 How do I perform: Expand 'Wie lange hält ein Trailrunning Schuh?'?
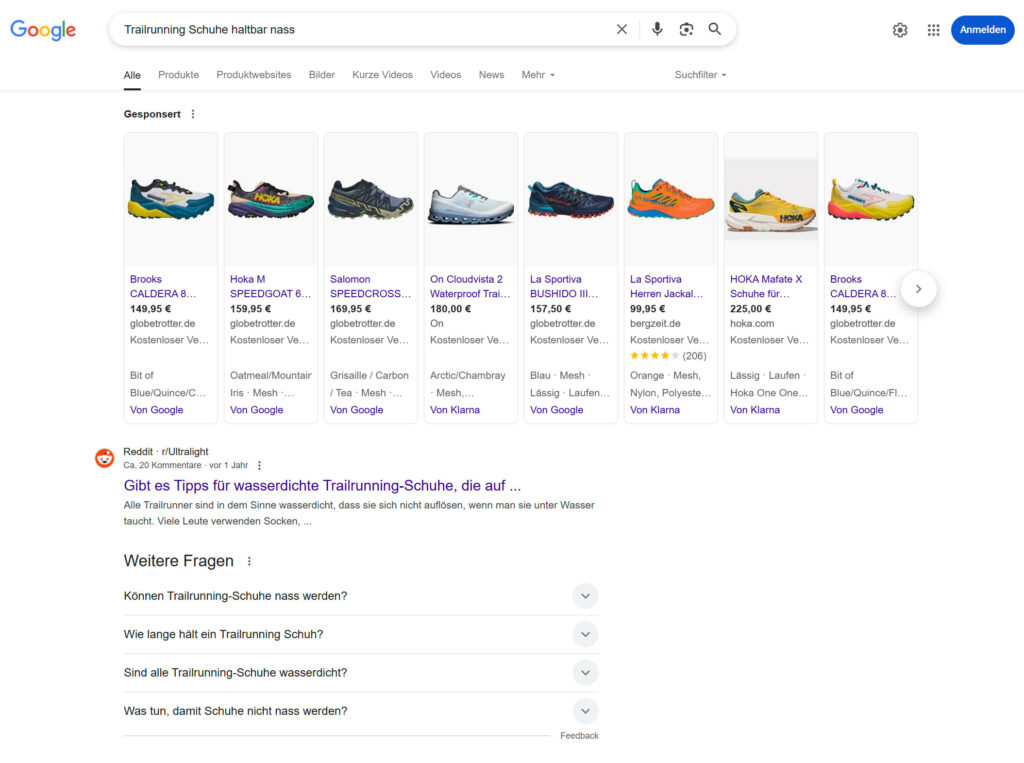360,634
